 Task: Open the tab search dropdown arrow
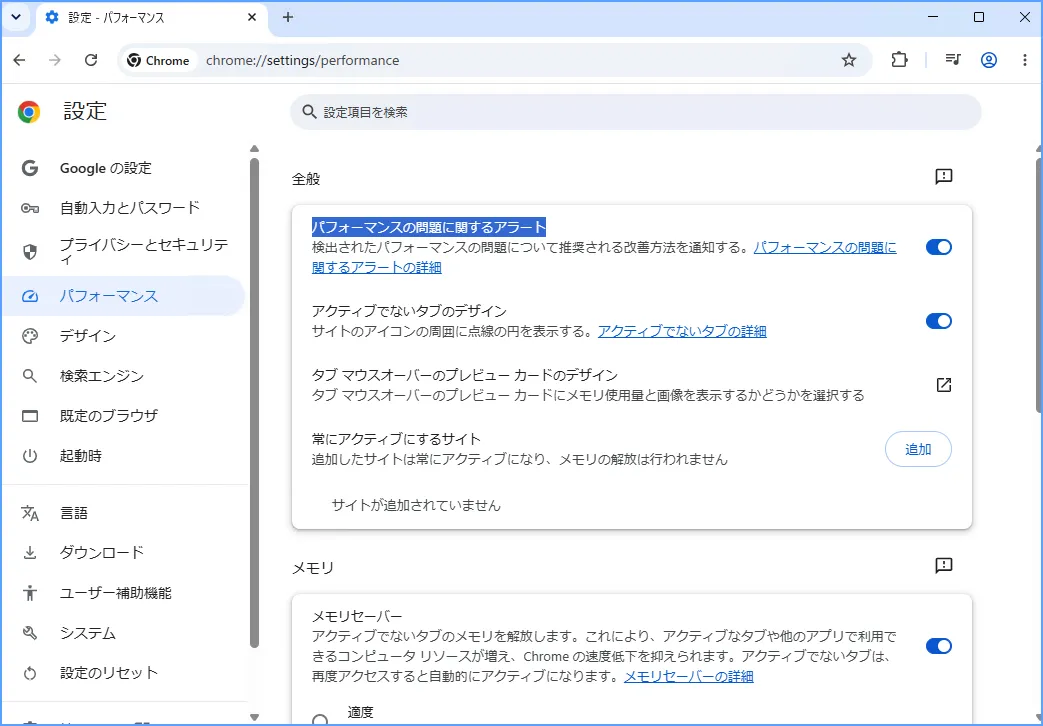[16, 17]
